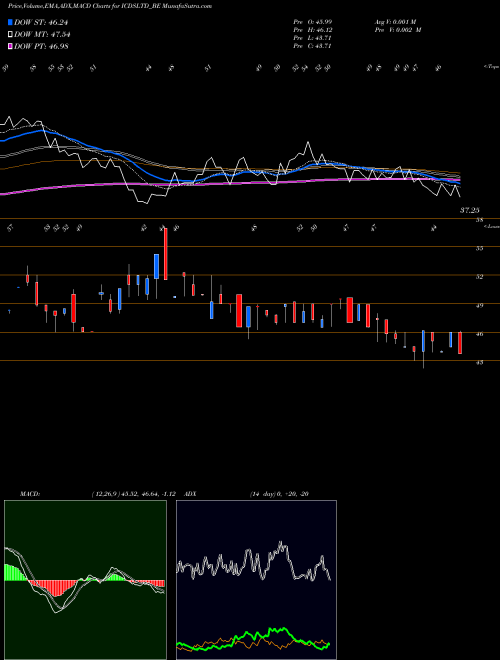The image size is (500, 660).
Task: Click the white DOW MT legend swatch
Action: (10, 35)
